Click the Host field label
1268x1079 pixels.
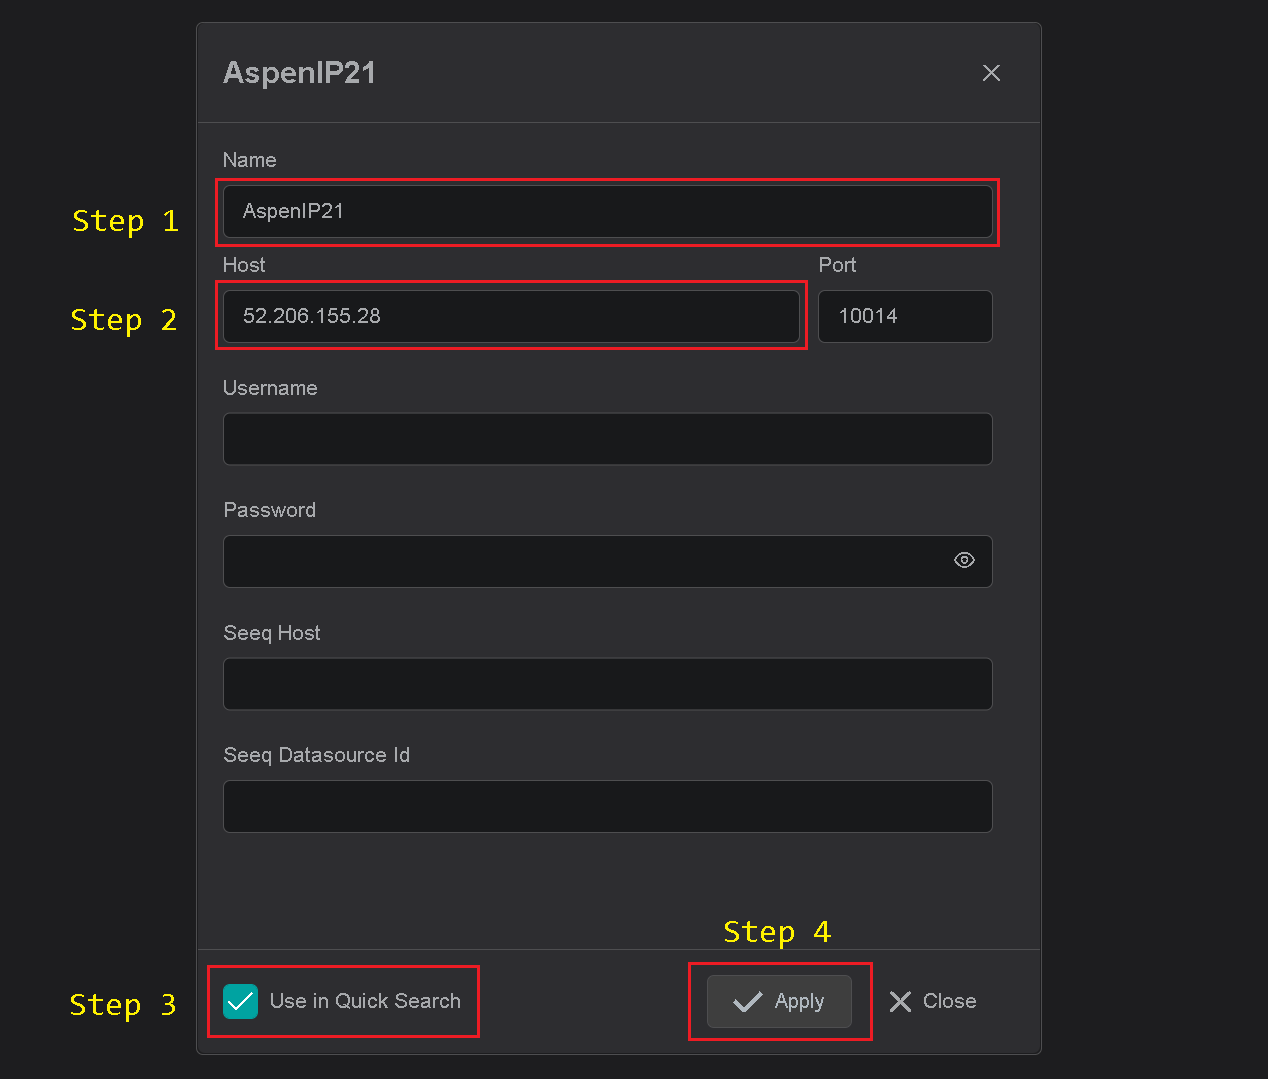click(x=244, y=265)
